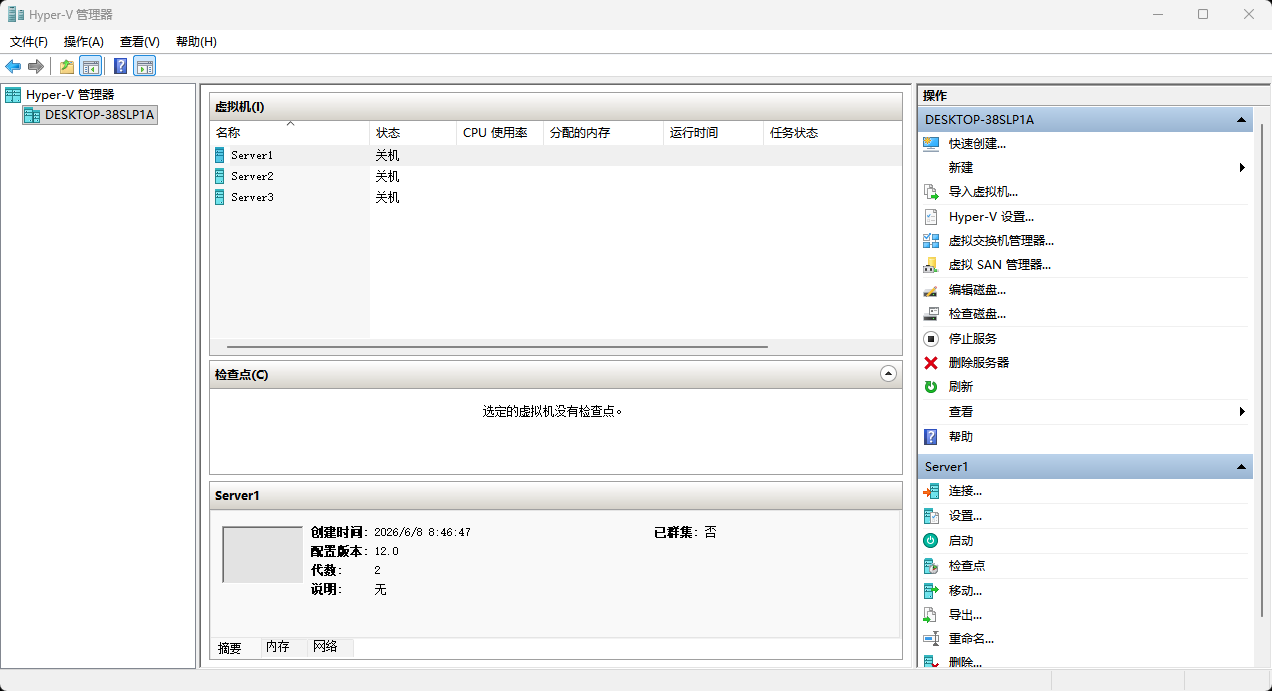The image size is (1272, 691).
Task: Click the 停止服务 stop icon
Action: point(931,338)
